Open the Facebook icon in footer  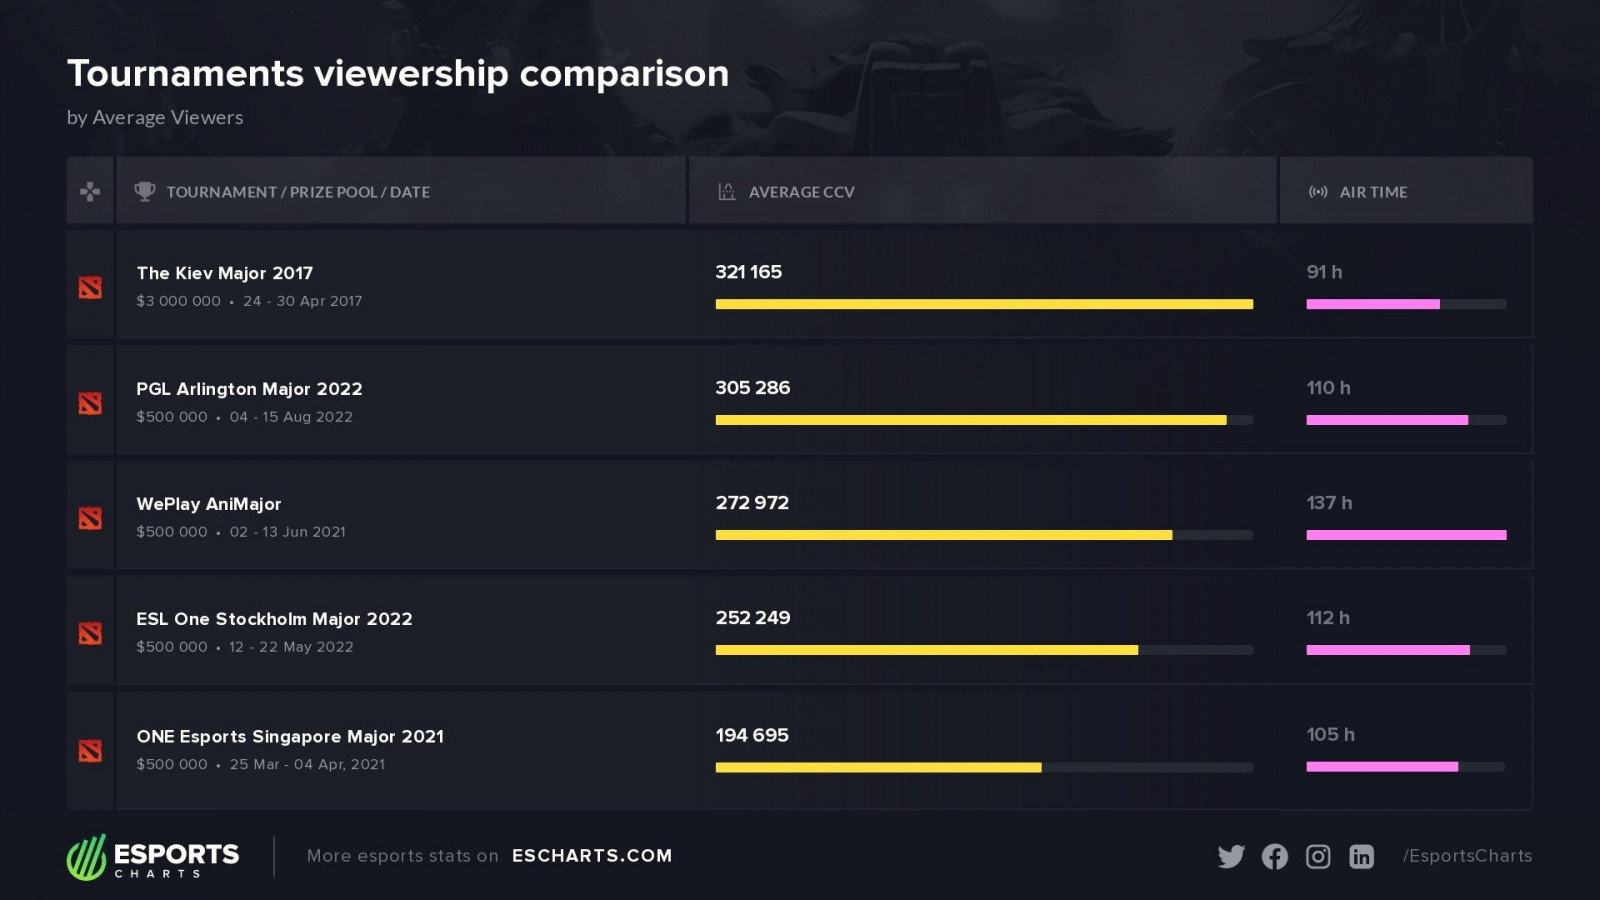tap(1275, 856)
